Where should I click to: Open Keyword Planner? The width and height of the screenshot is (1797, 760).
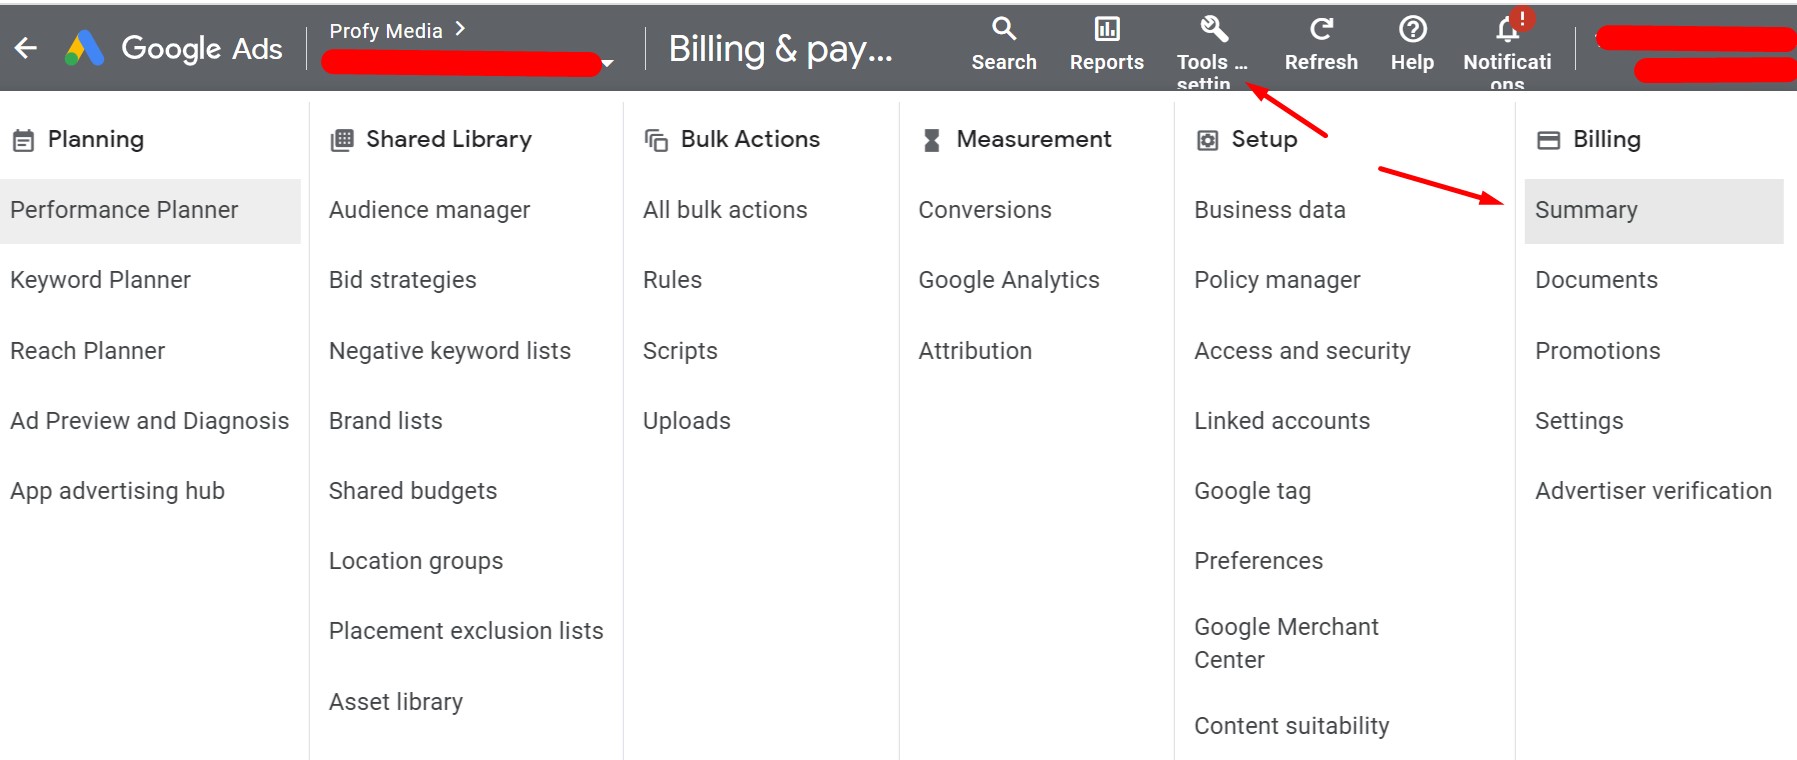pos(100,280)
